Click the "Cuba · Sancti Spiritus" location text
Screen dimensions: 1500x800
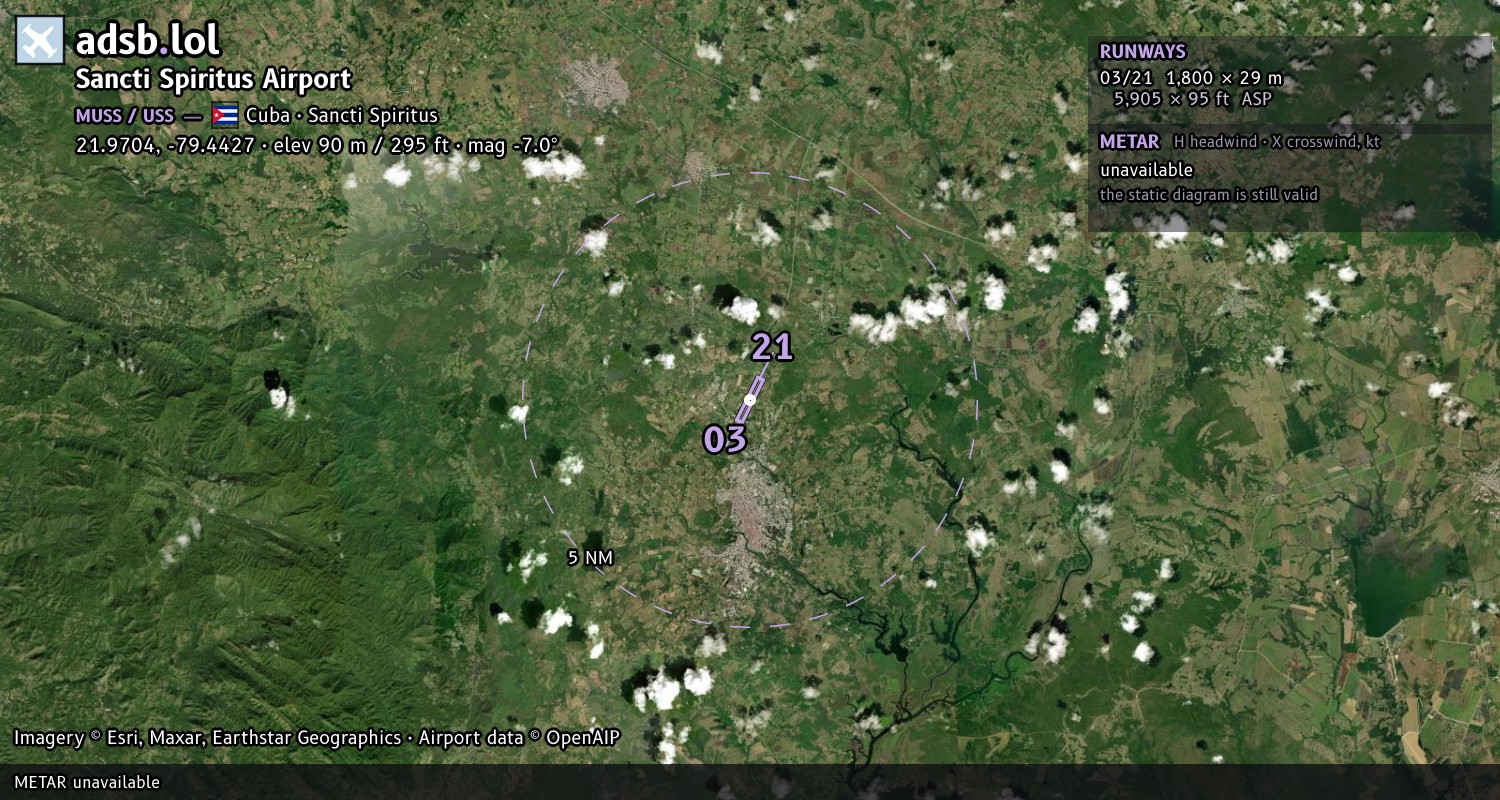coord(342,115)
